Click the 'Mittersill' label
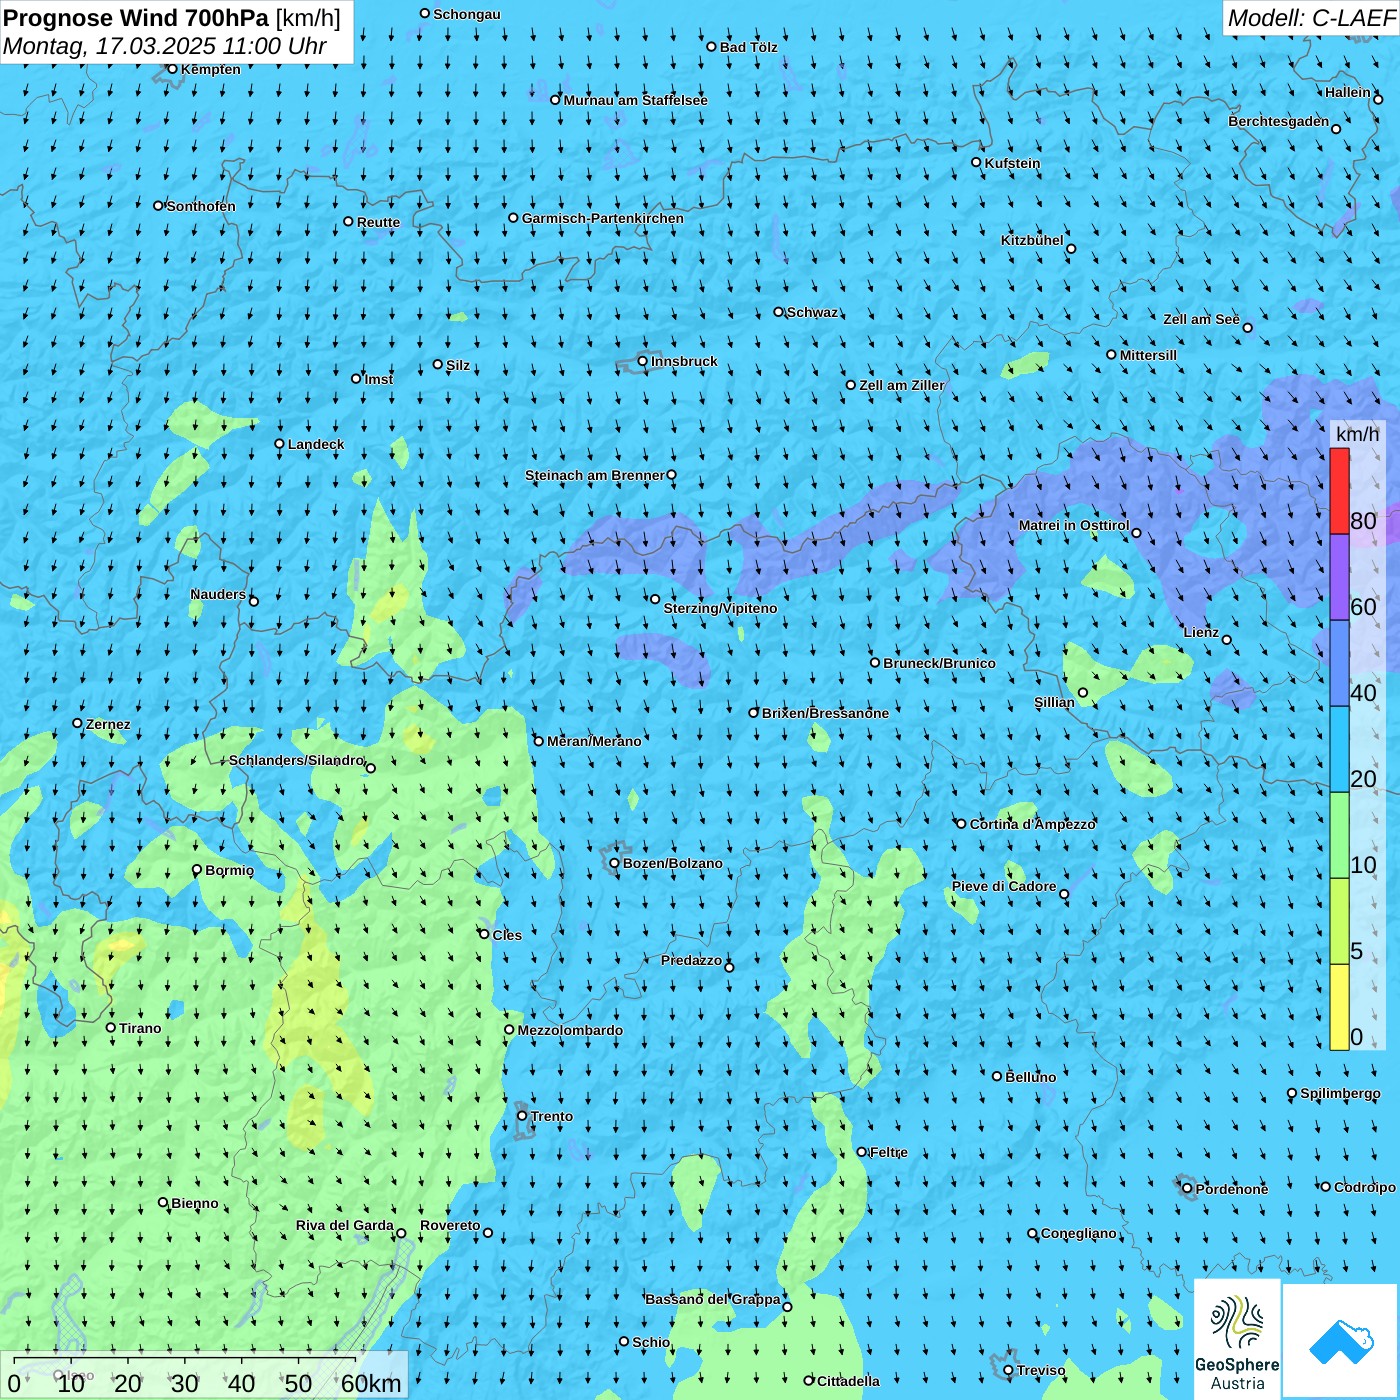 pos(1149,355)
